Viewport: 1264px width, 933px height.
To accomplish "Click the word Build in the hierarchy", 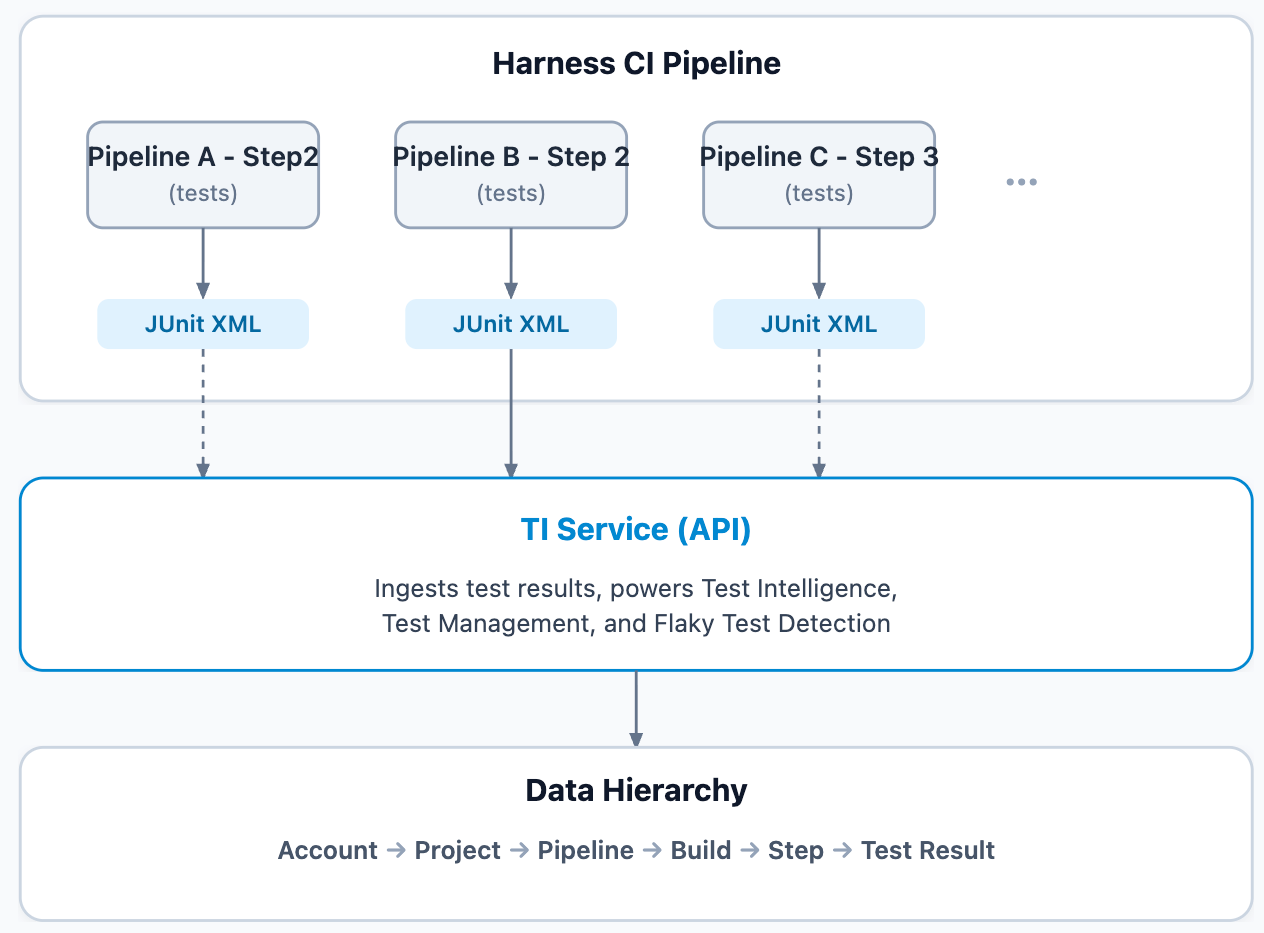I will (x=701, y=851).
